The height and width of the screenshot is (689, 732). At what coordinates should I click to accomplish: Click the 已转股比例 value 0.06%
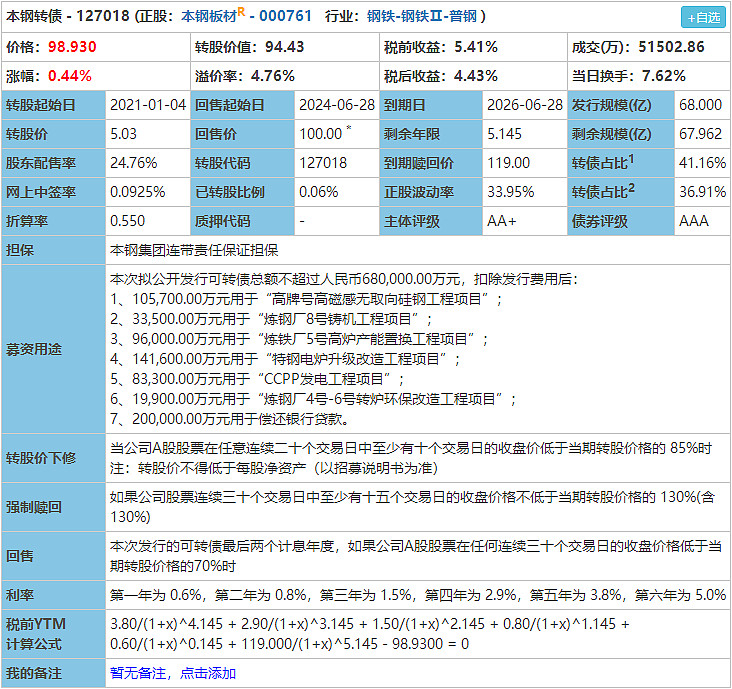tap(318, 192)
